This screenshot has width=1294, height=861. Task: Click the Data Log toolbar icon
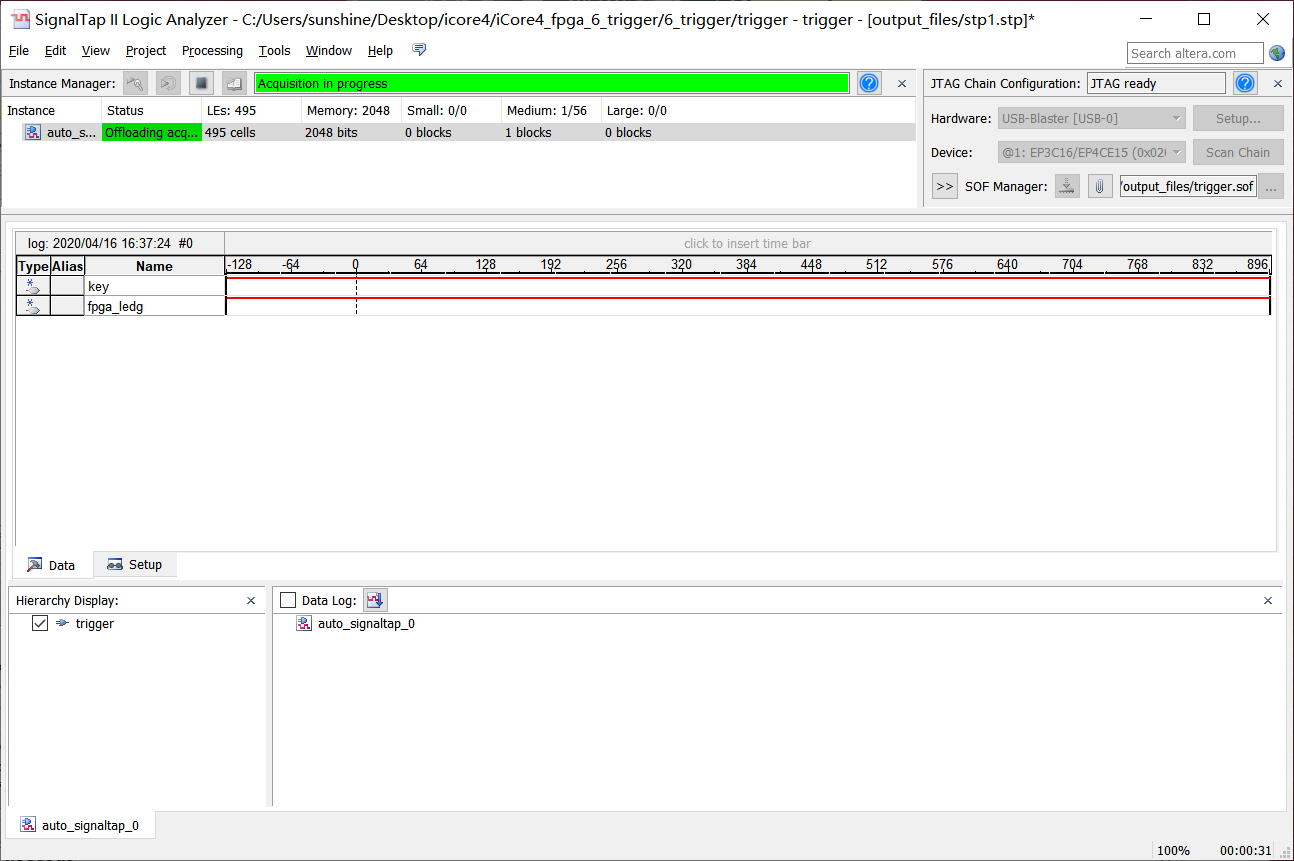tap(375, 600)
